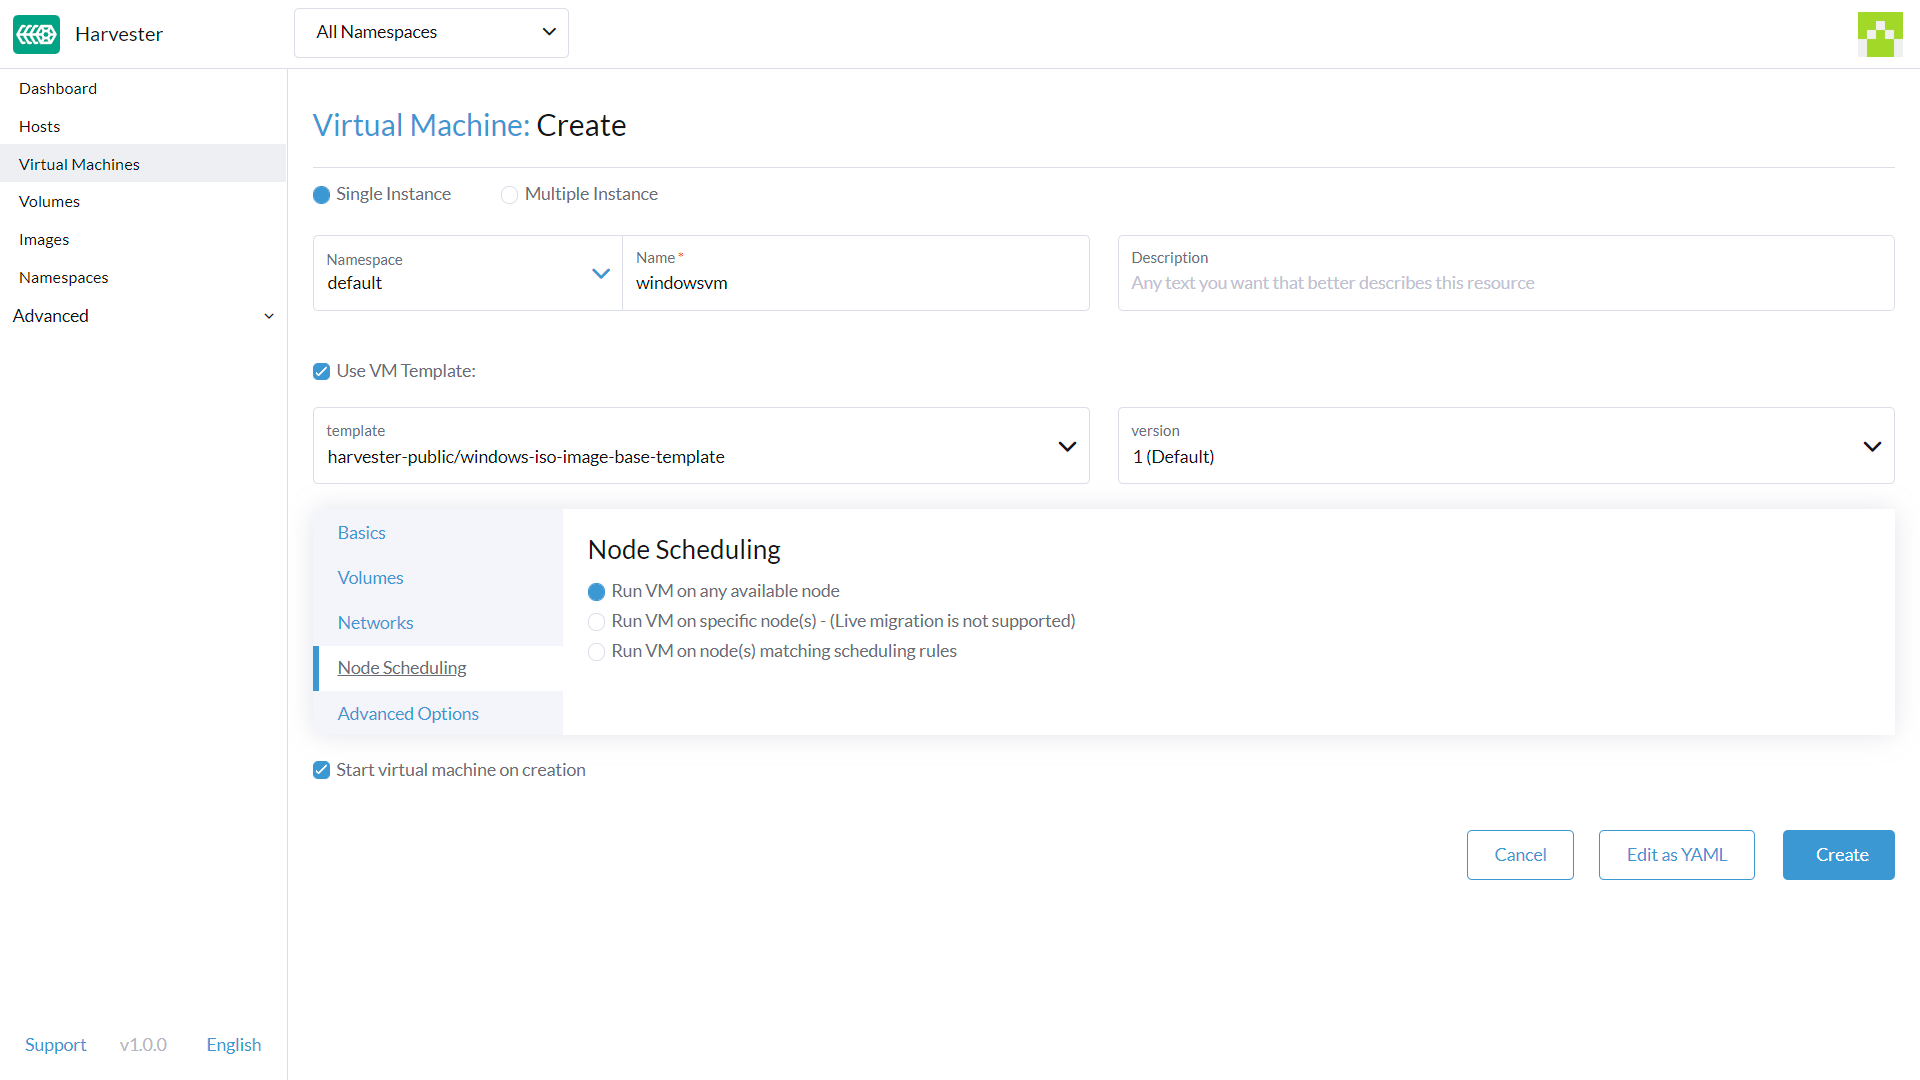Screen dimensions: 1920x1080
Task: Go to Volumes via the sidebar
Action: 49,201
